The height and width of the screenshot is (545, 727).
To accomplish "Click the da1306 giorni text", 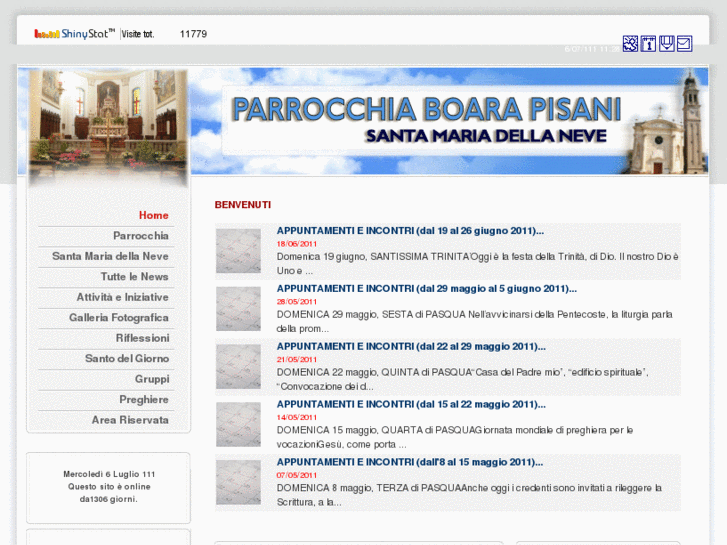I will click(x=108, y=499).
